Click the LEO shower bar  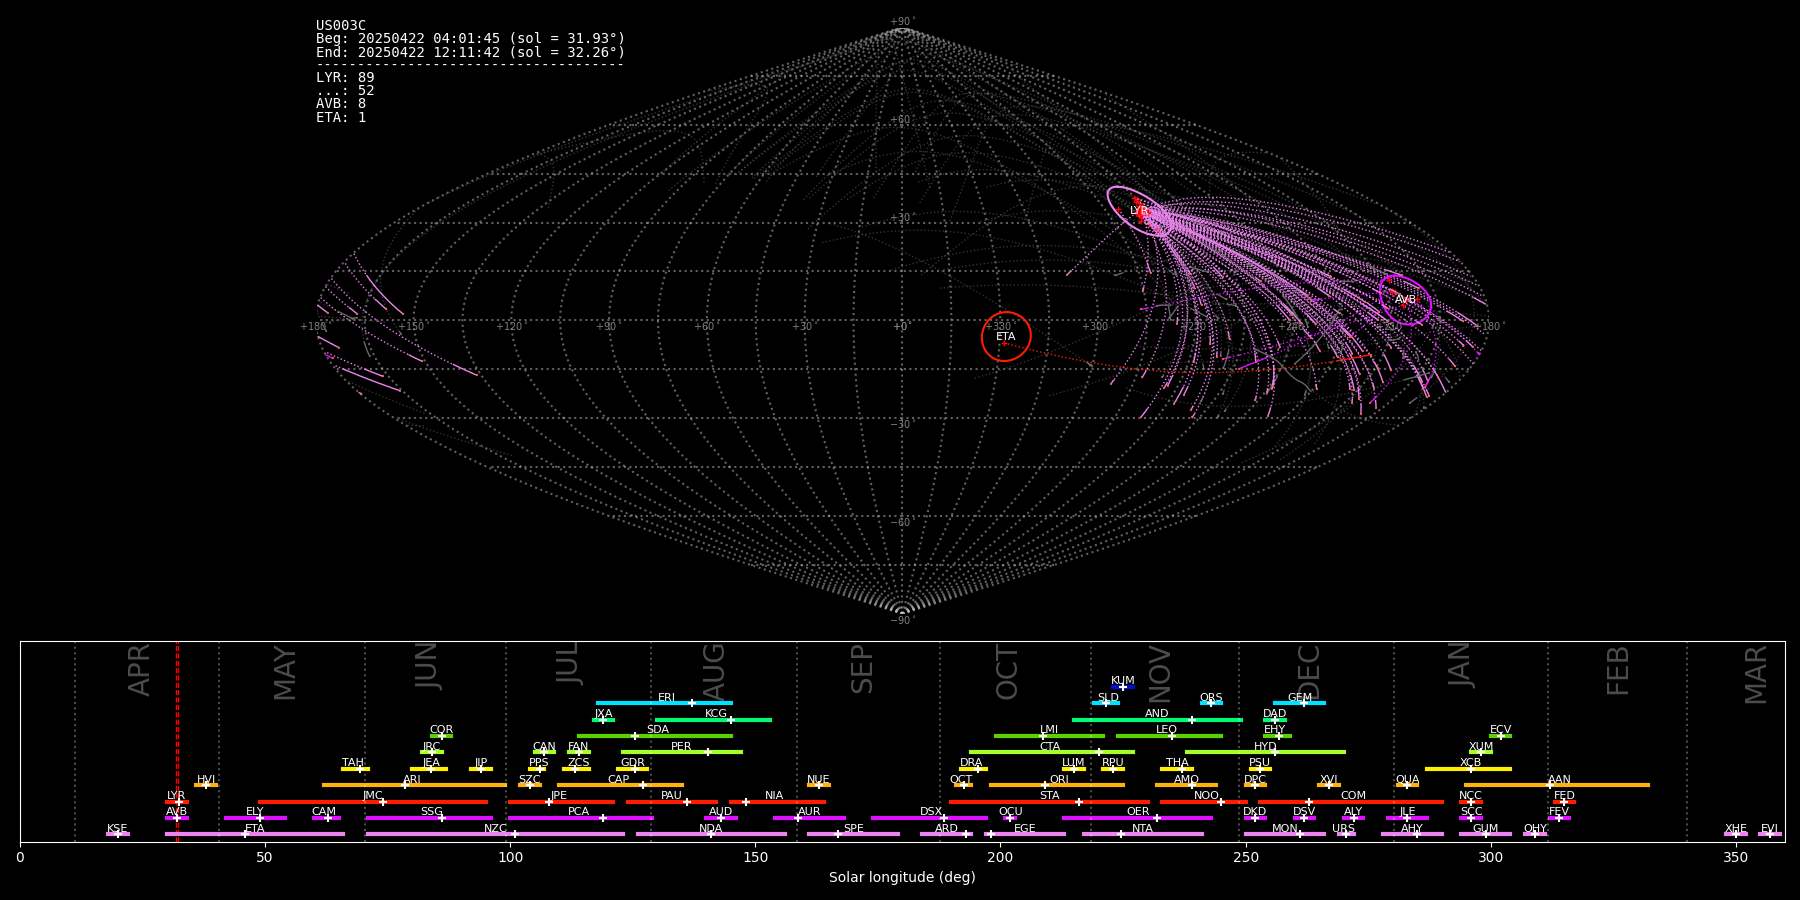pyautogui.click(x=1169, y=736)
